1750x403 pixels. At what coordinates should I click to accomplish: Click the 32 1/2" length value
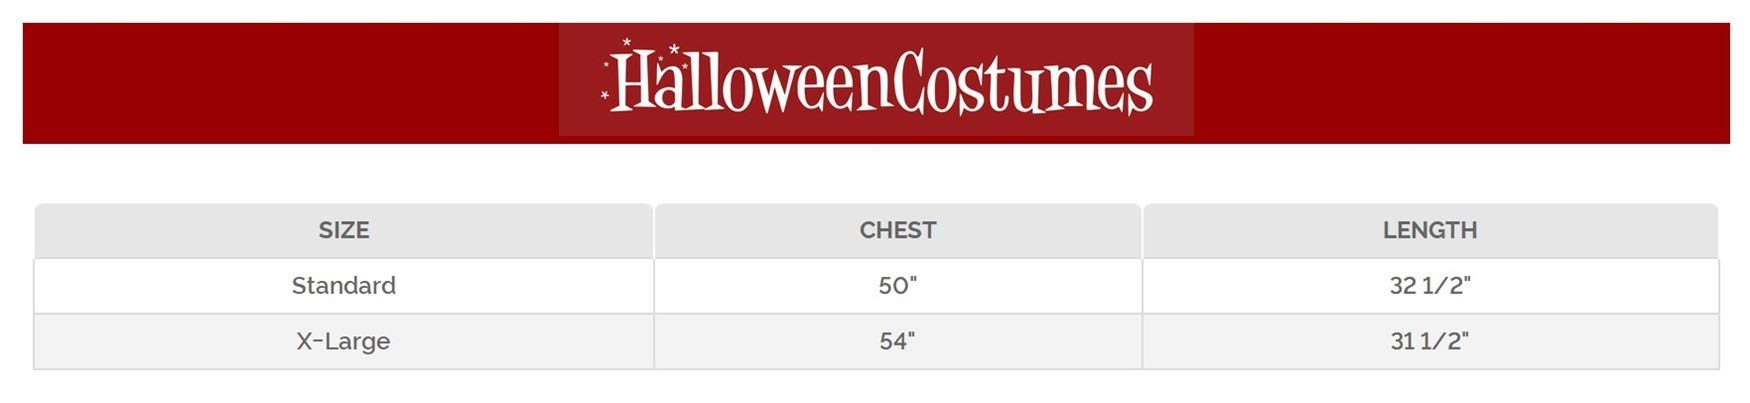pyautogui.click(x=1429, y=286)
